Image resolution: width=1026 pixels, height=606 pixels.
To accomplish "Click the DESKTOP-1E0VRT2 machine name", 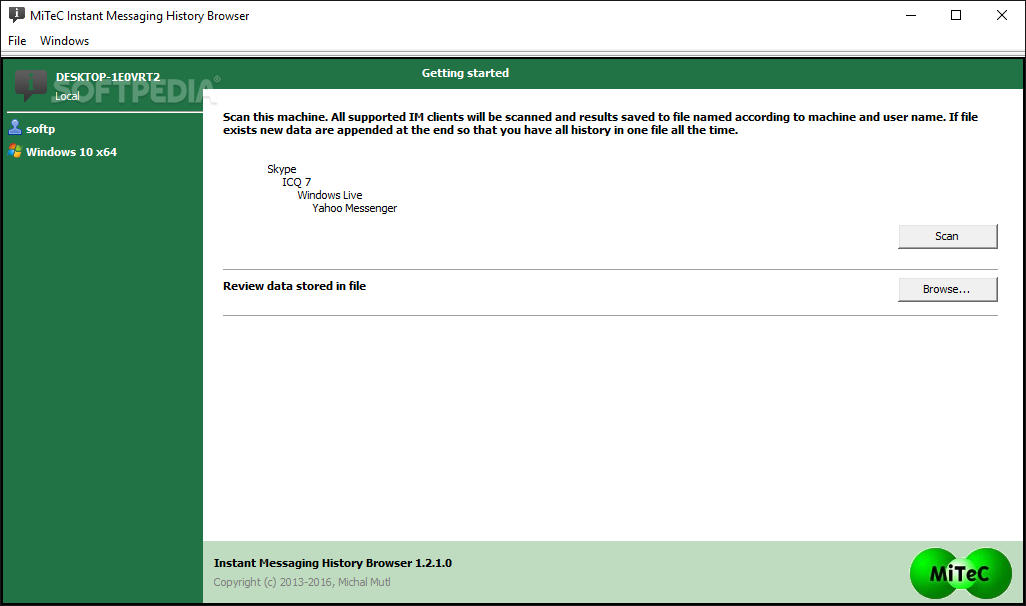I will (x=108, y=77).
